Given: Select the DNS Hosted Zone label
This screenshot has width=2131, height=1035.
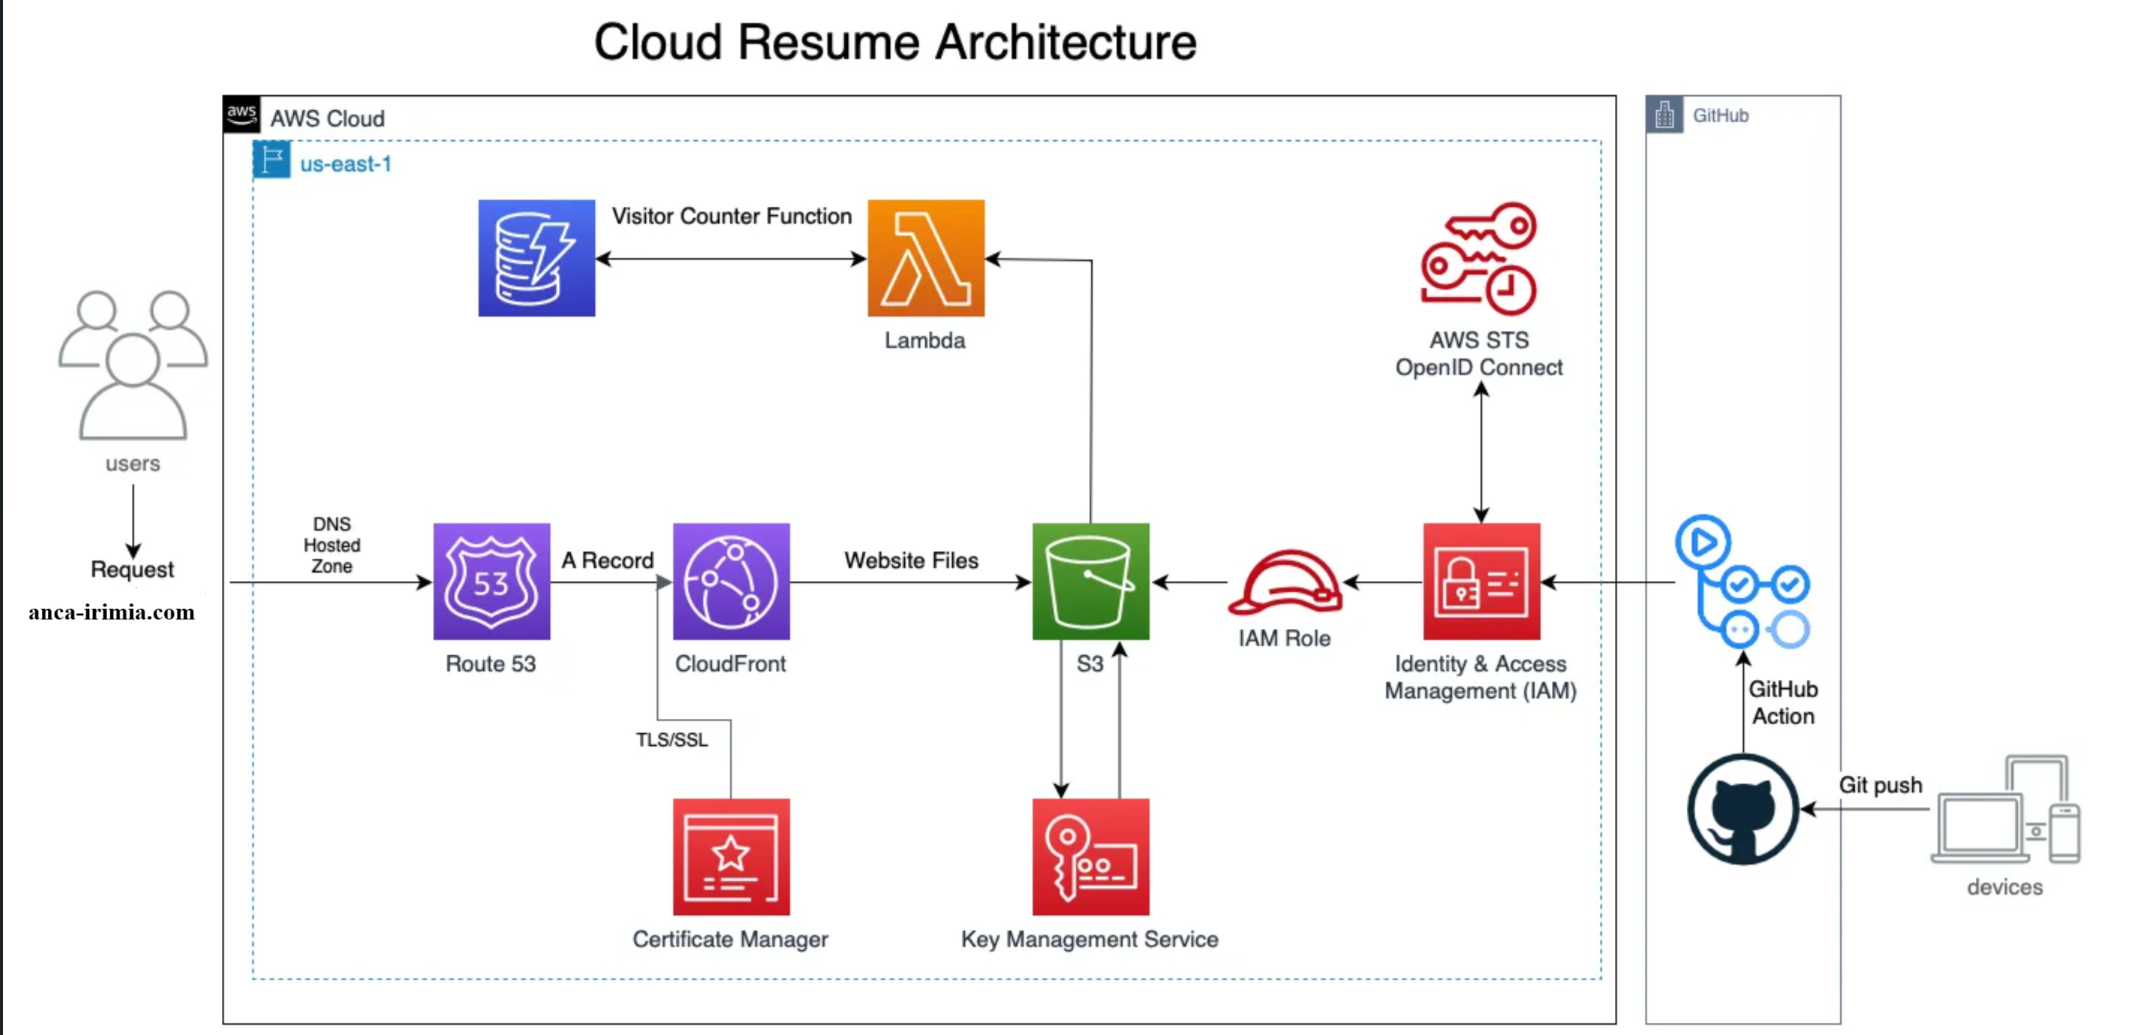Looking at the screenshot, I should pyautogui.click(x=332, y=545).
